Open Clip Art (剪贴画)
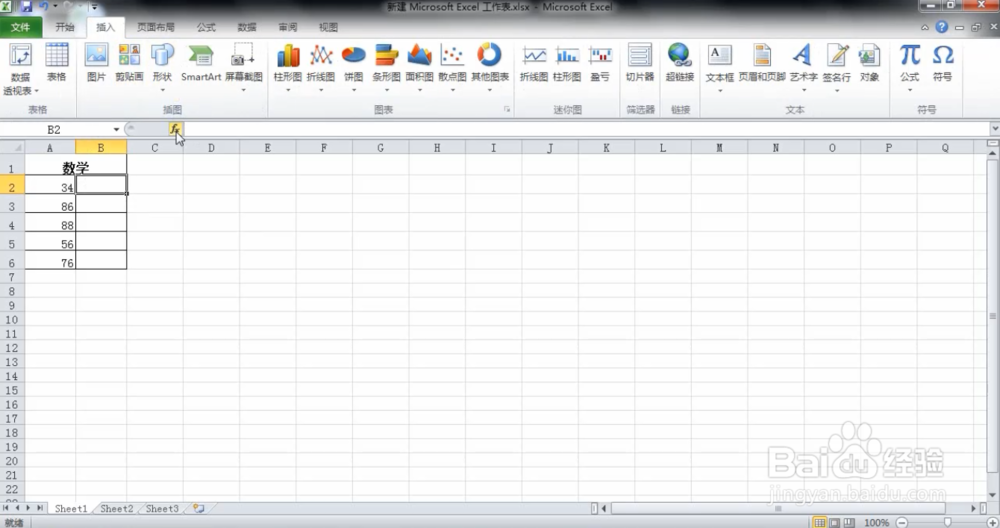This screenshot has height=528, width=1000. coord(129,64)
